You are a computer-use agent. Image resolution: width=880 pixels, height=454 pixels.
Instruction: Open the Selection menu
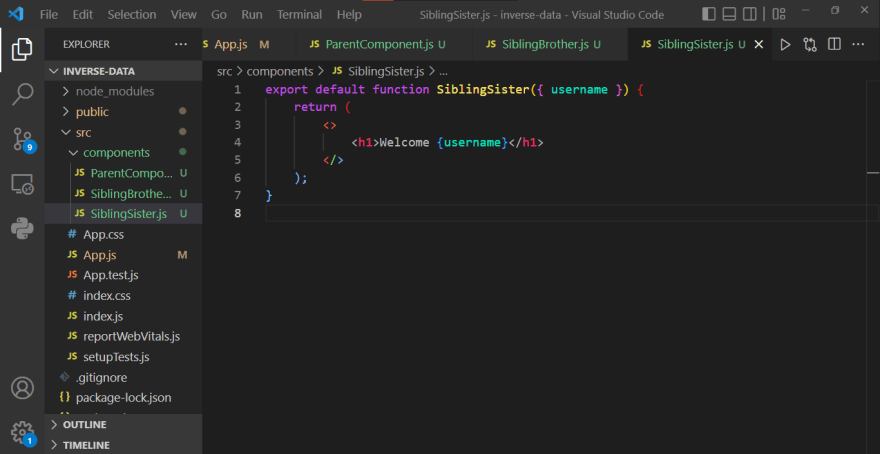[130, 15]
